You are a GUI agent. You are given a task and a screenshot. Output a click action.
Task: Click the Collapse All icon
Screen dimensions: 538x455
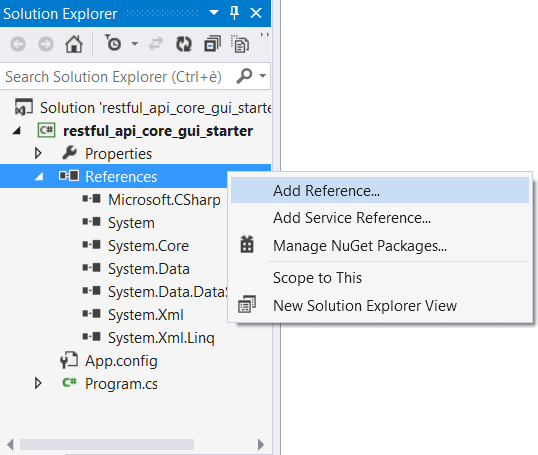[212, 44]
